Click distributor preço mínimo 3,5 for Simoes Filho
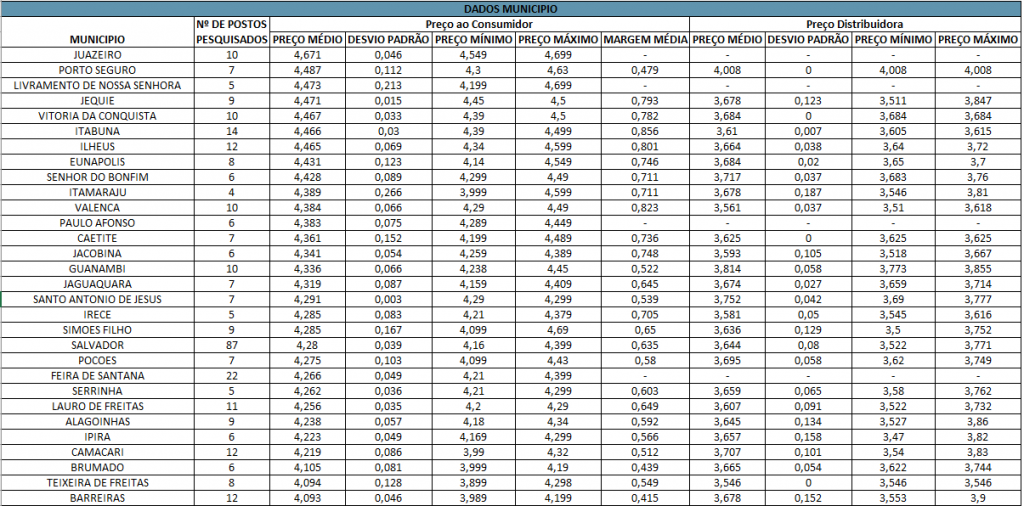The image size is (1024, 506). tap(893, 330)
